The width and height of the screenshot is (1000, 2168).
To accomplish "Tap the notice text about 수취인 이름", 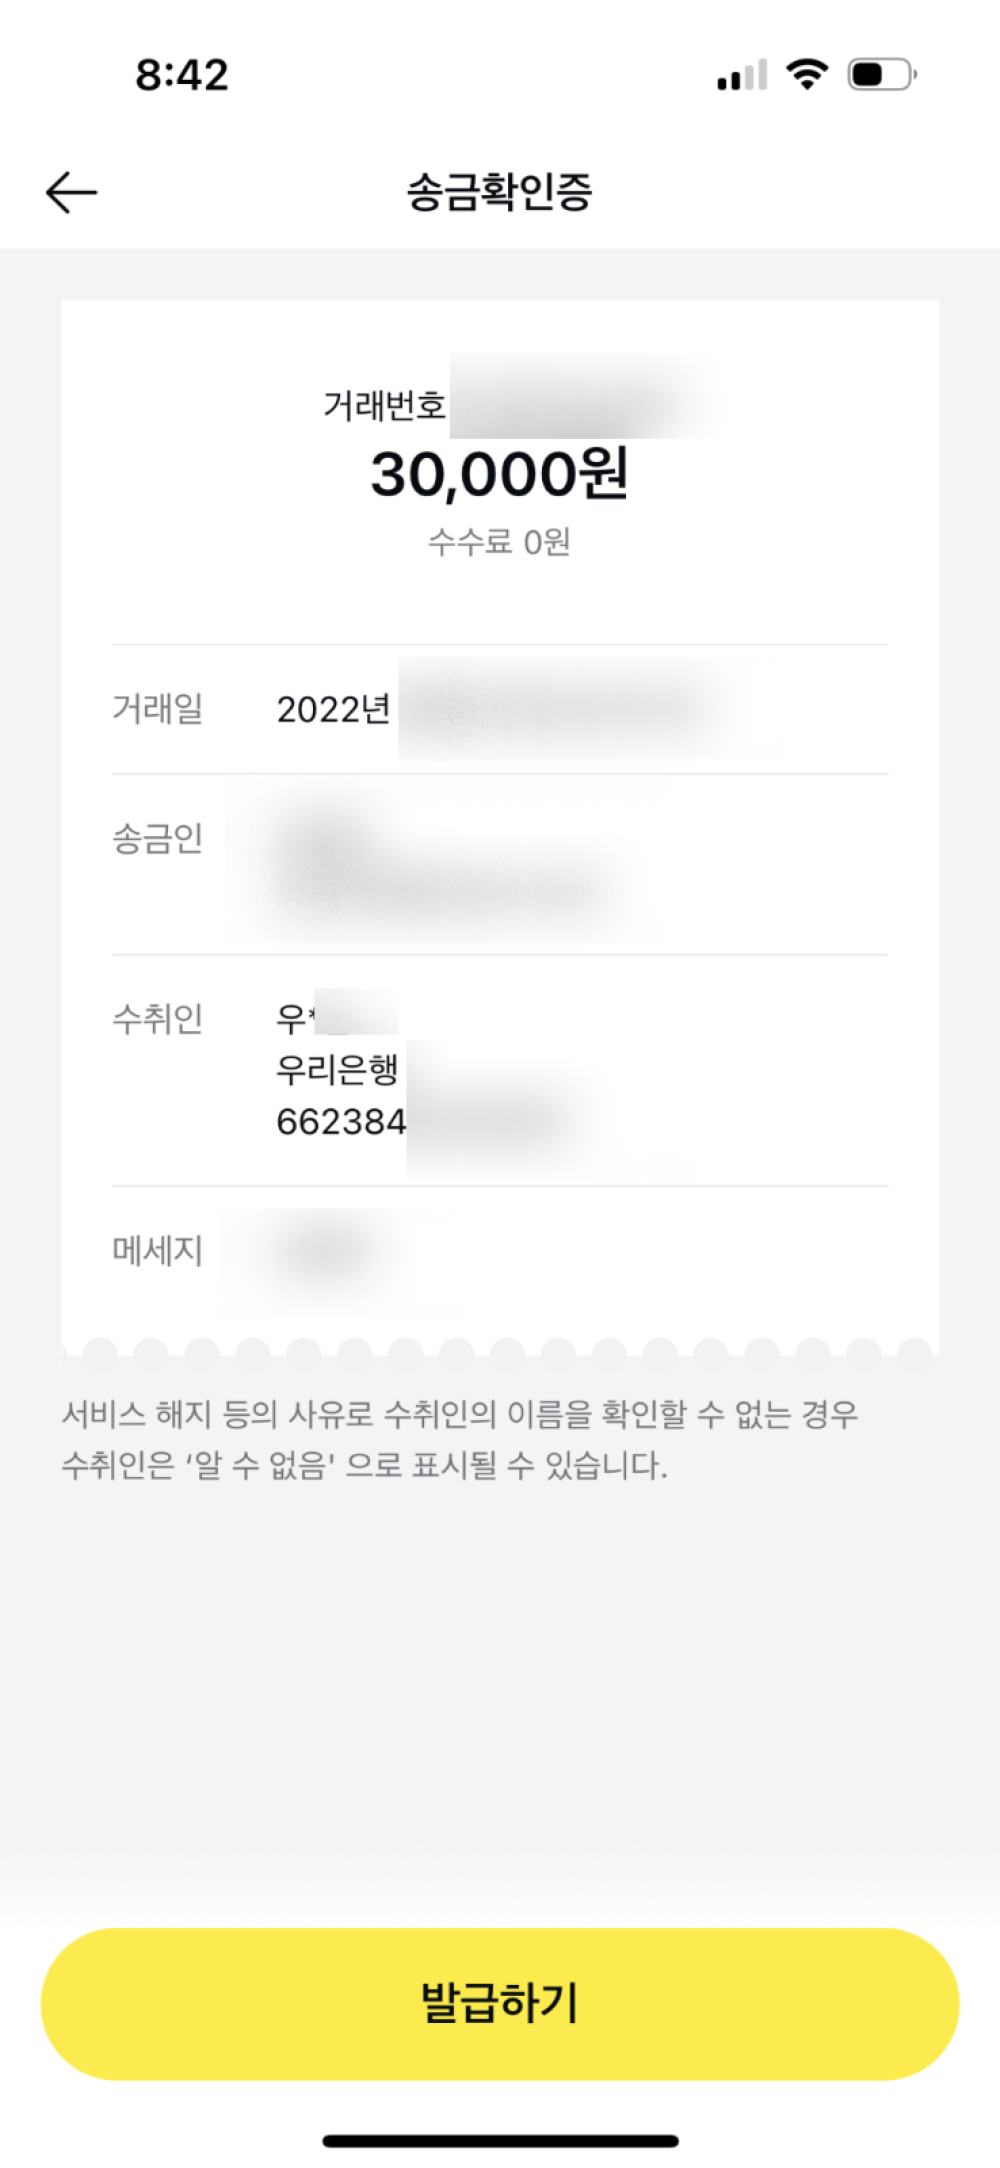I will 460,1440.
